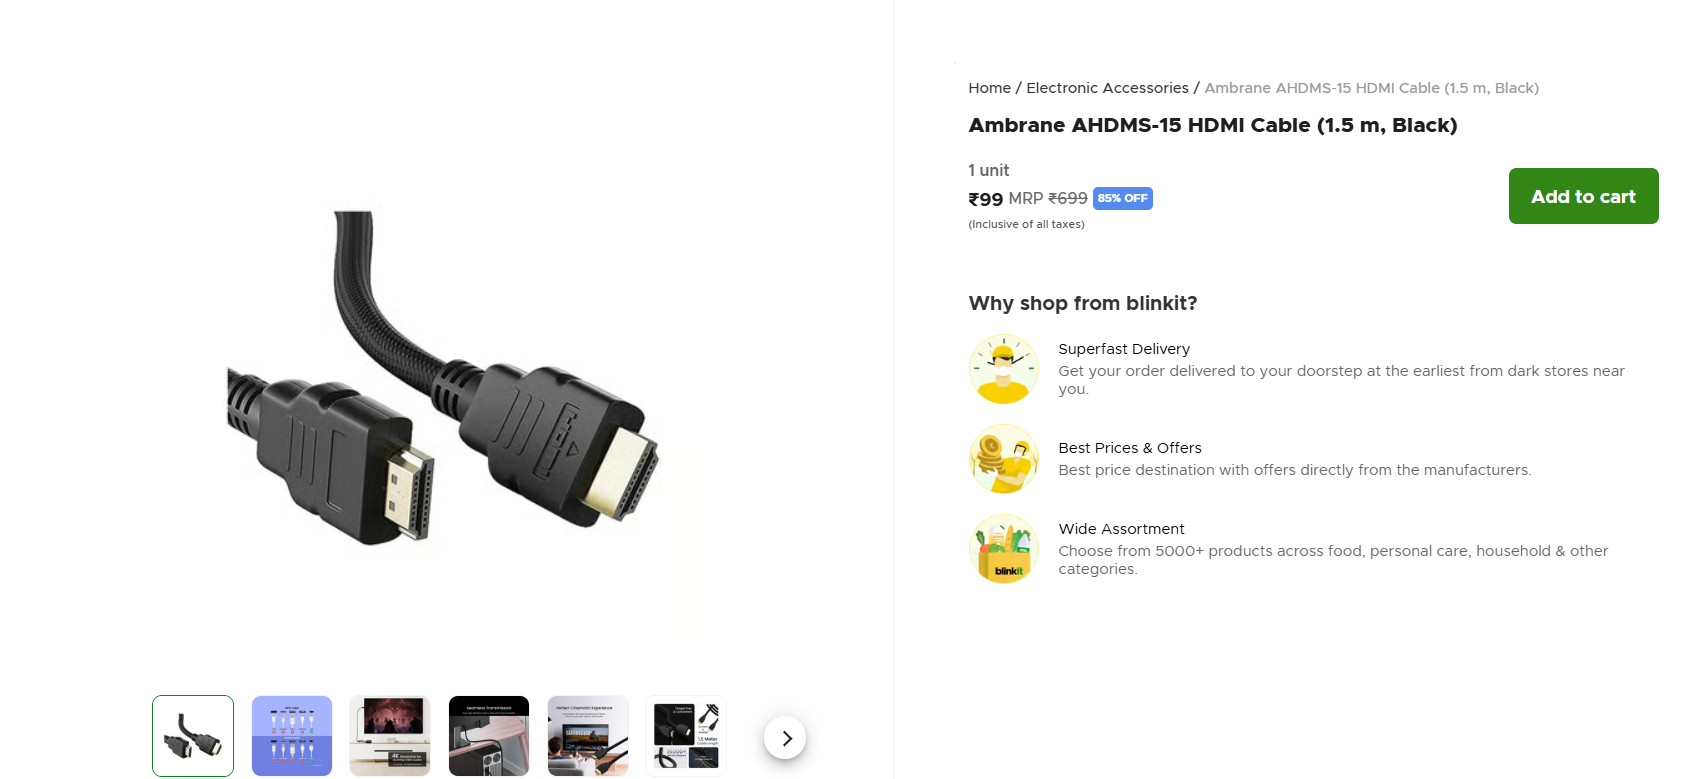Show next thumbnails with the arrow button
Screen dimensions: 1693x779
(785, 738)
